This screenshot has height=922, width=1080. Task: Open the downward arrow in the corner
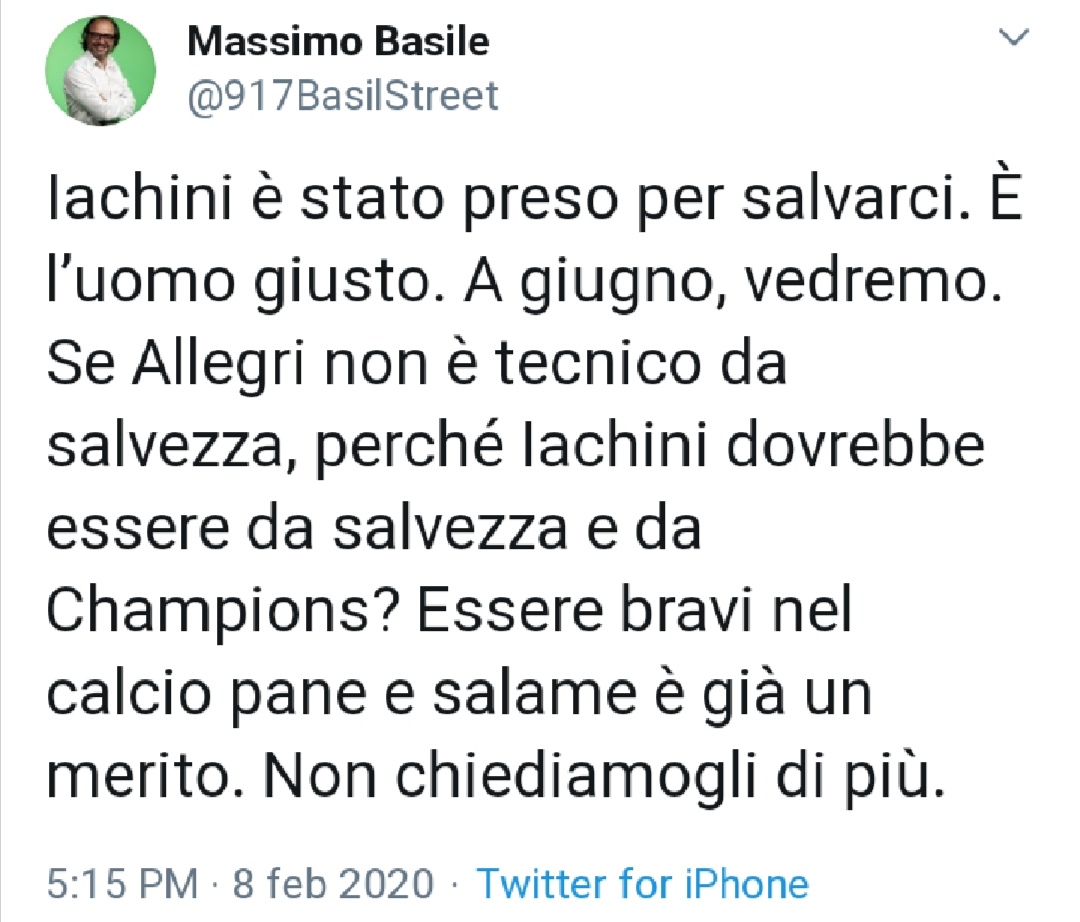coord(1016,38)
